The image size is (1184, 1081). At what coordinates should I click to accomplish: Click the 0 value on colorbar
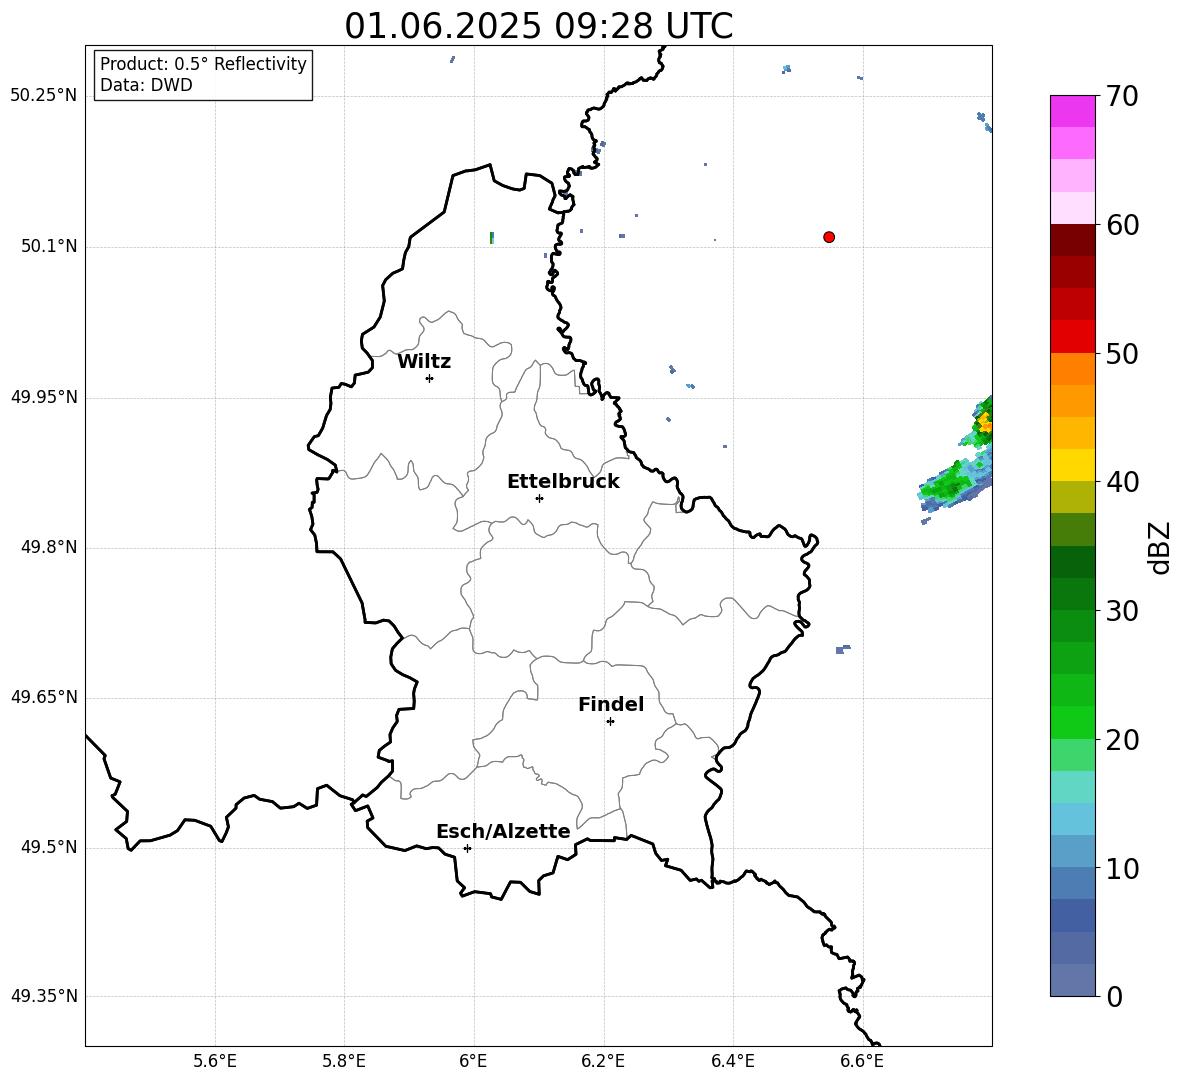(1114, 996)
